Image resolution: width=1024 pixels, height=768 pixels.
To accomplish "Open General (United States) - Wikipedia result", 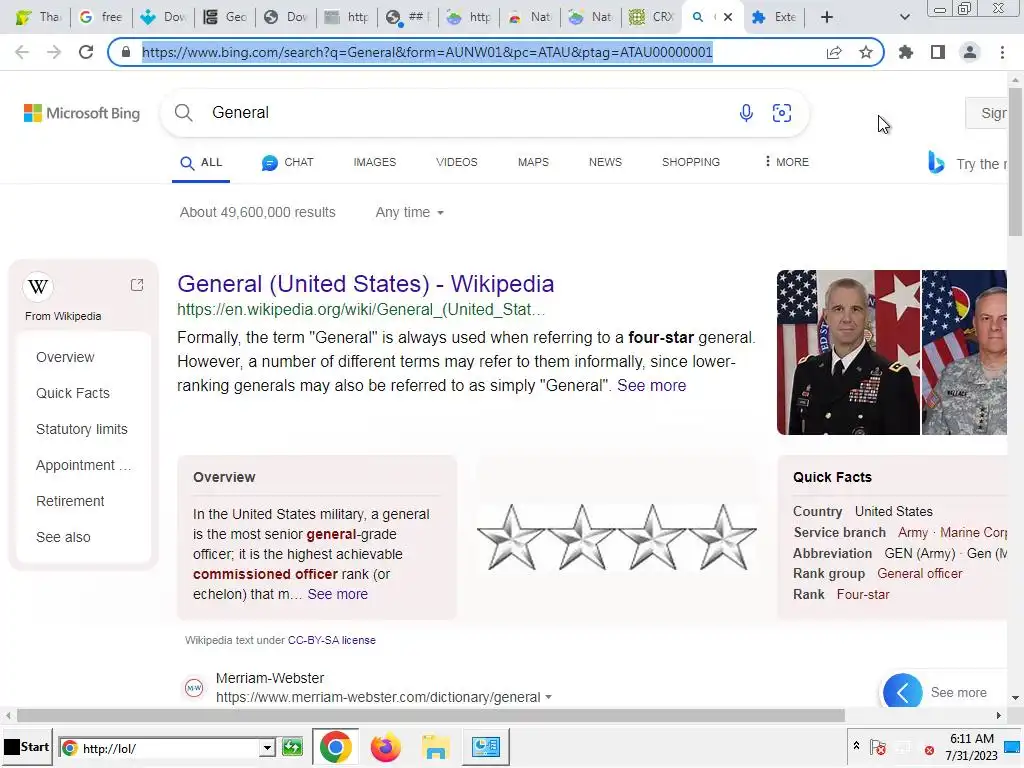I will 366,284.
